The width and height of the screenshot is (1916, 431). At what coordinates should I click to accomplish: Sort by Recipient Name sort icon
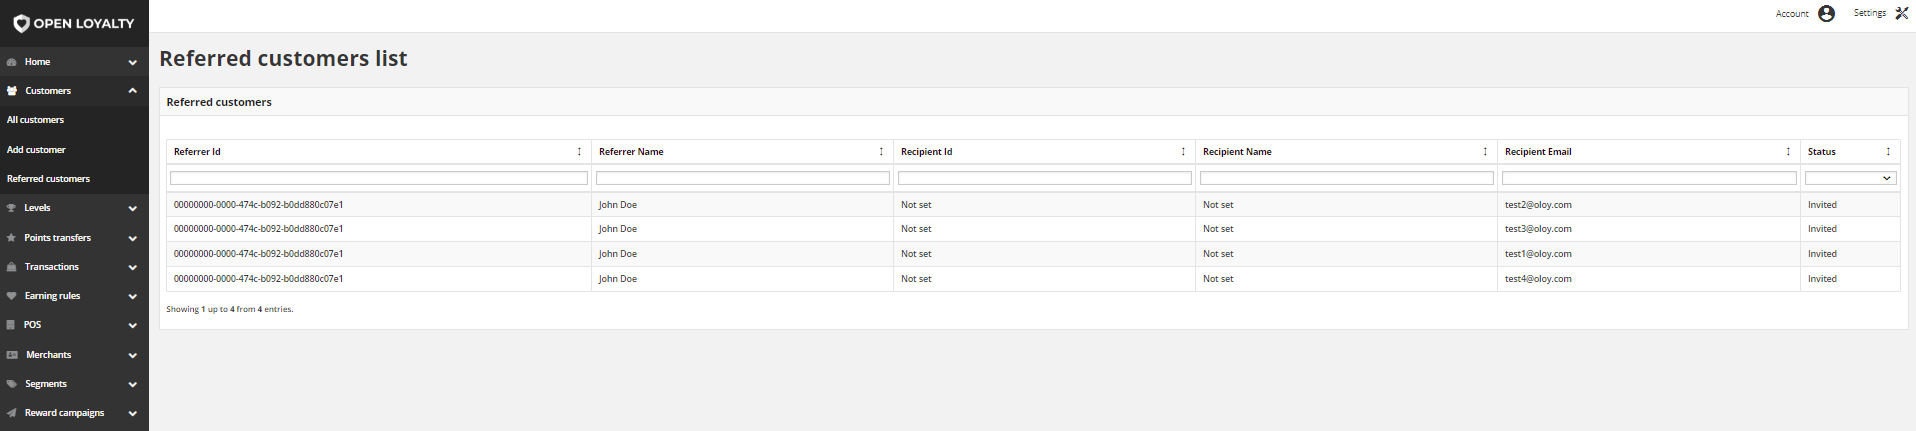click(x=1485, y=152)
